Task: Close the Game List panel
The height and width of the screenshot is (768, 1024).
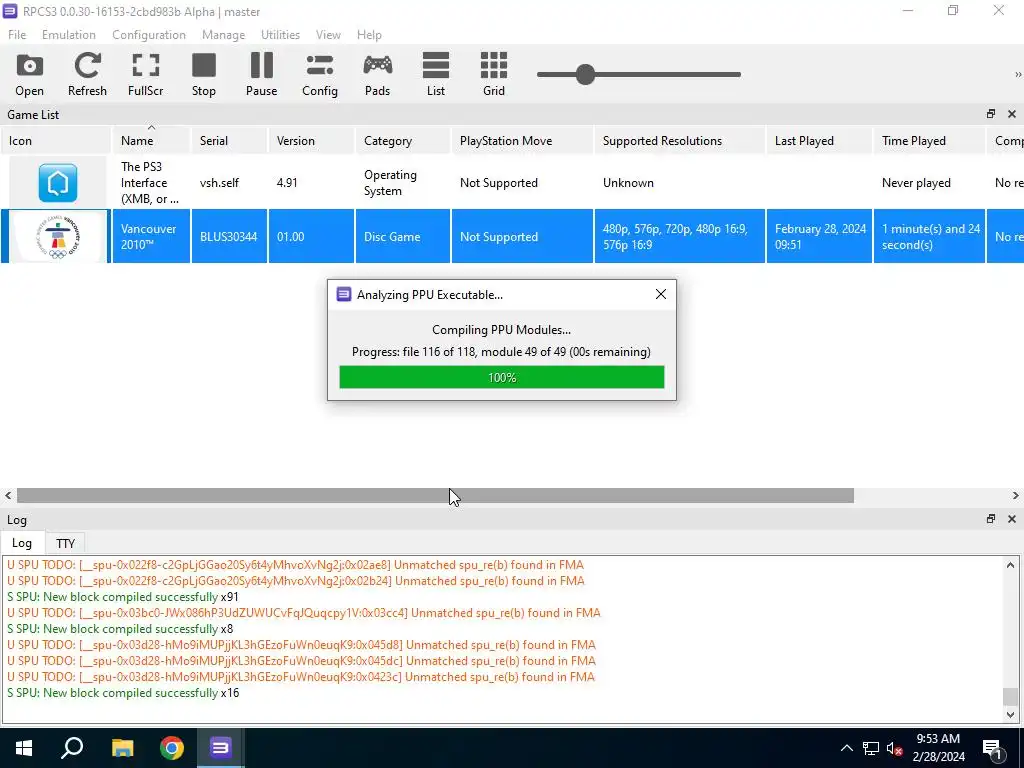Action: point(1012,114)
